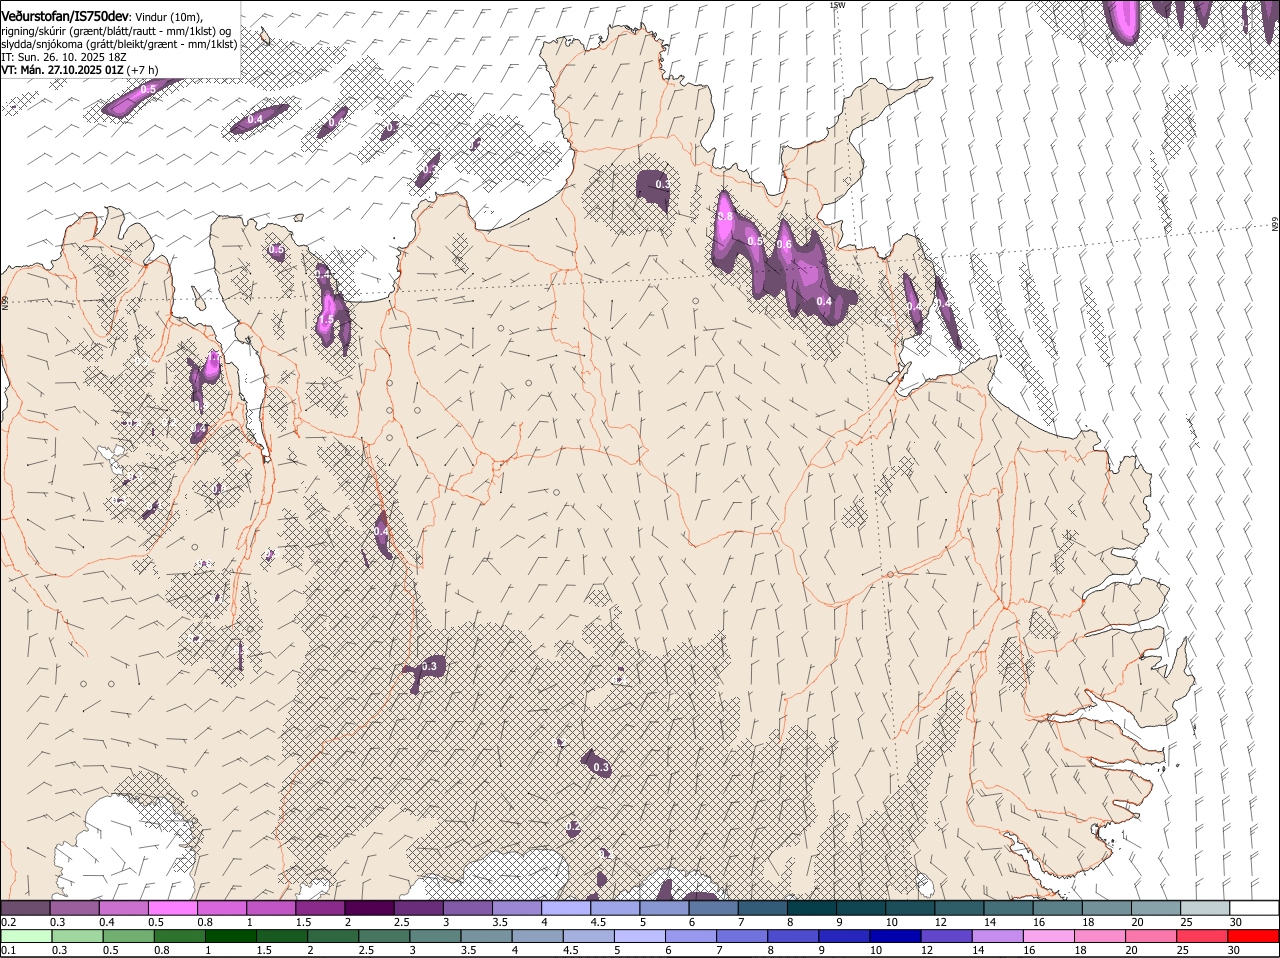Choose the pale grey swatch labeled 25 in the upper legend row
This screenshot has width=1280, height=958.
click(x=1206, y=907)
